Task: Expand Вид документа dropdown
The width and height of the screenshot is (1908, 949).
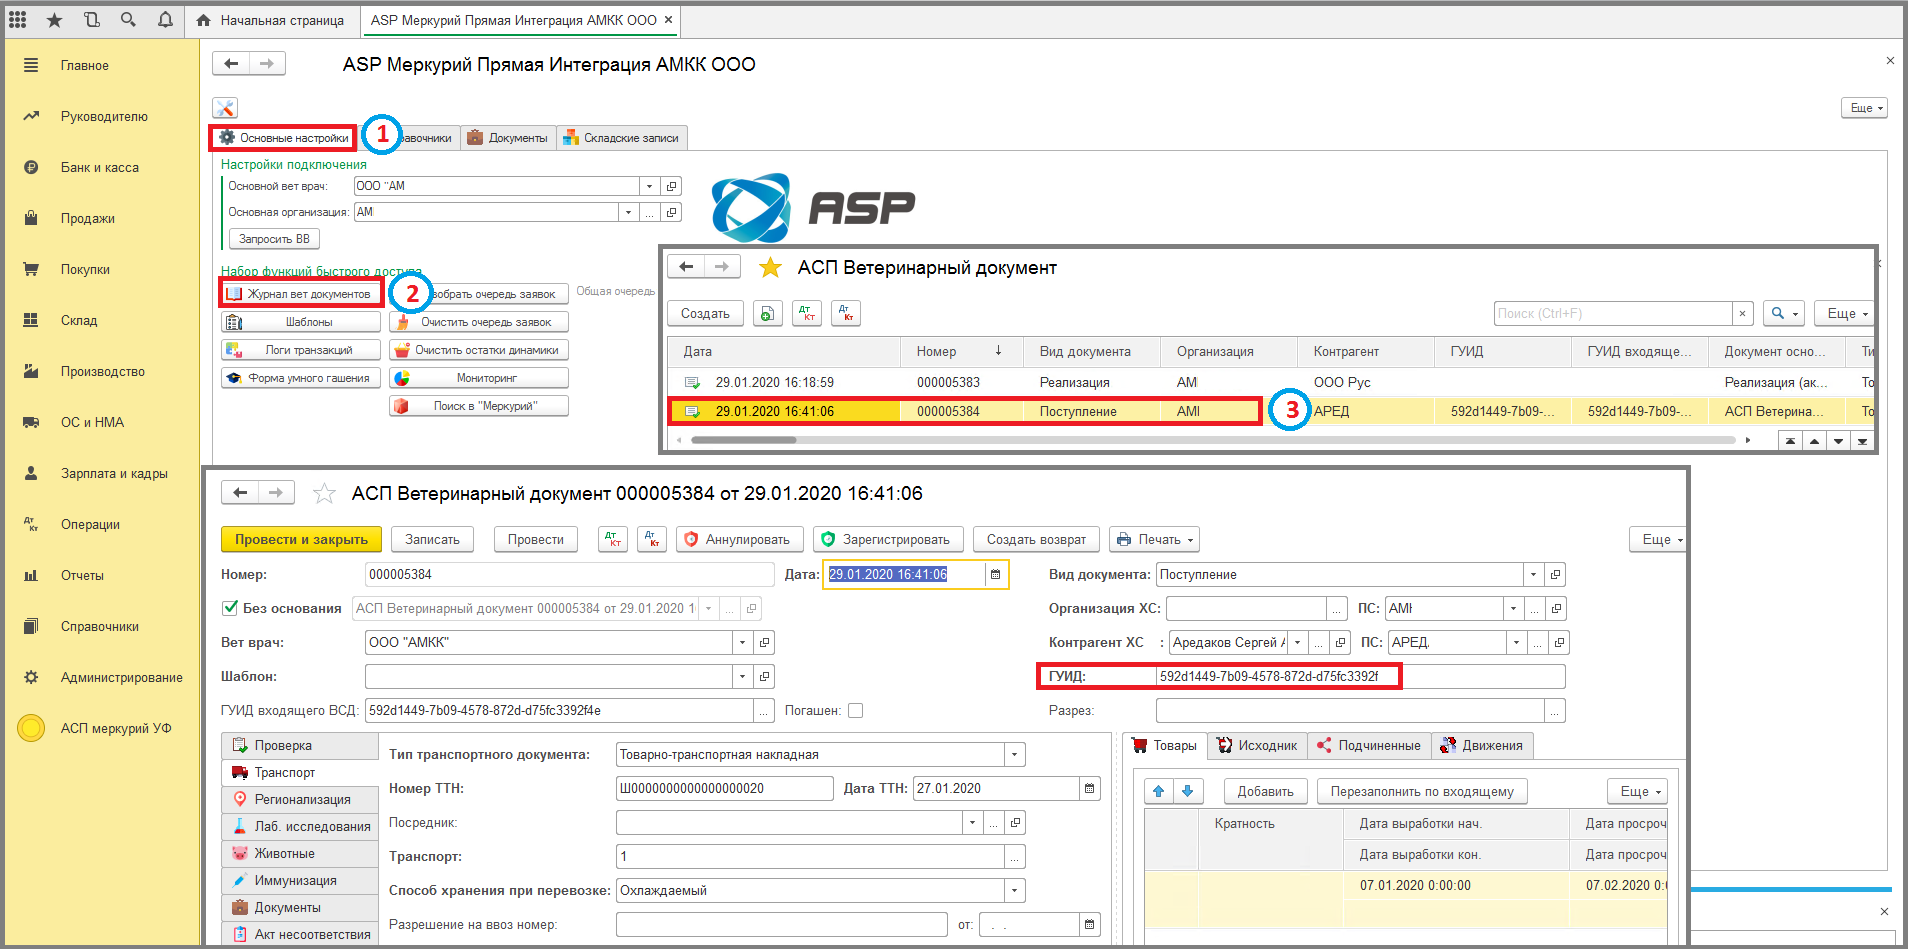Action: tap(1533, 575)
